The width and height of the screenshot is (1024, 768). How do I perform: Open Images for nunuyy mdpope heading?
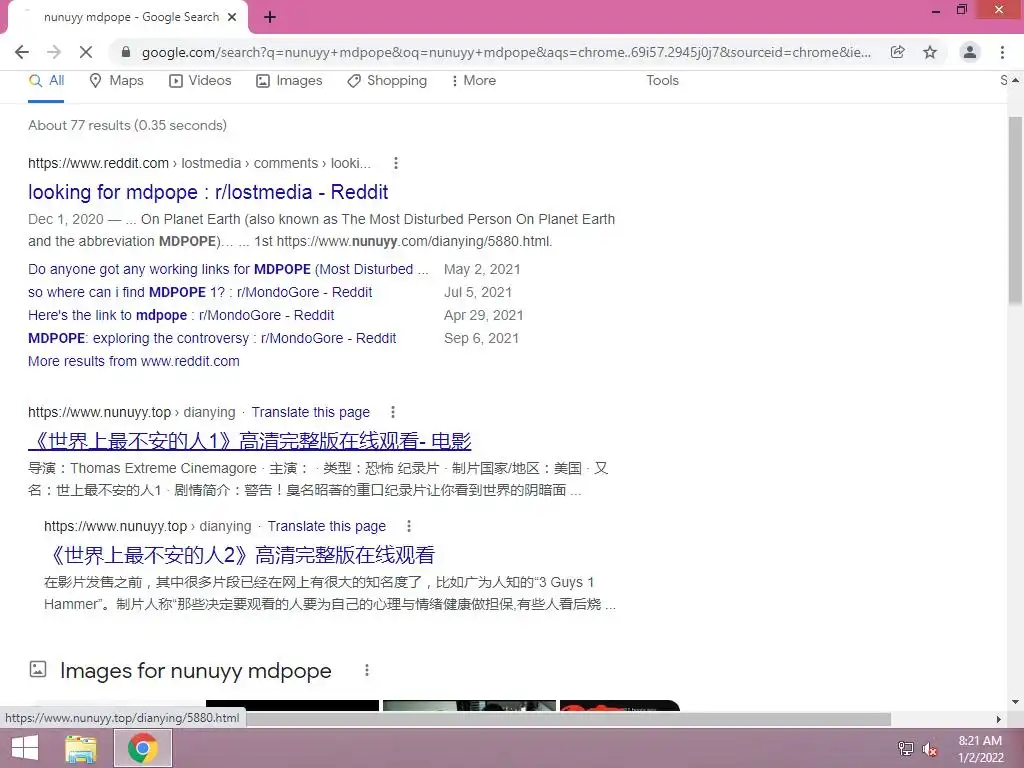pos(196,671)
